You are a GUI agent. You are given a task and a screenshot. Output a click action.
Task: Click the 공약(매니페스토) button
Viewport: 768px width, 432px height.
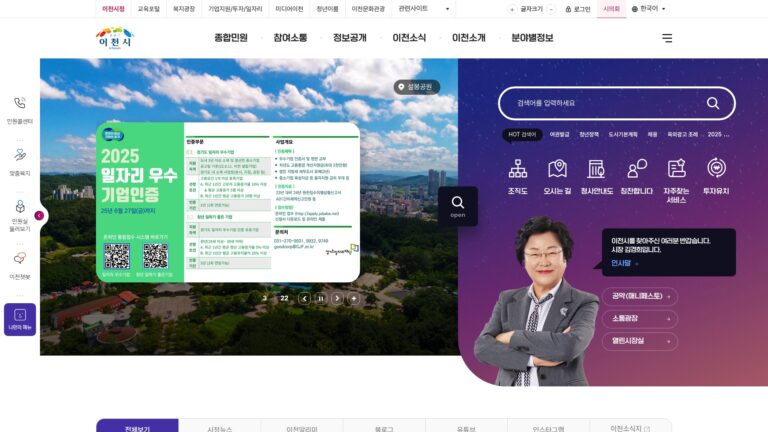[x=640, y=296]
